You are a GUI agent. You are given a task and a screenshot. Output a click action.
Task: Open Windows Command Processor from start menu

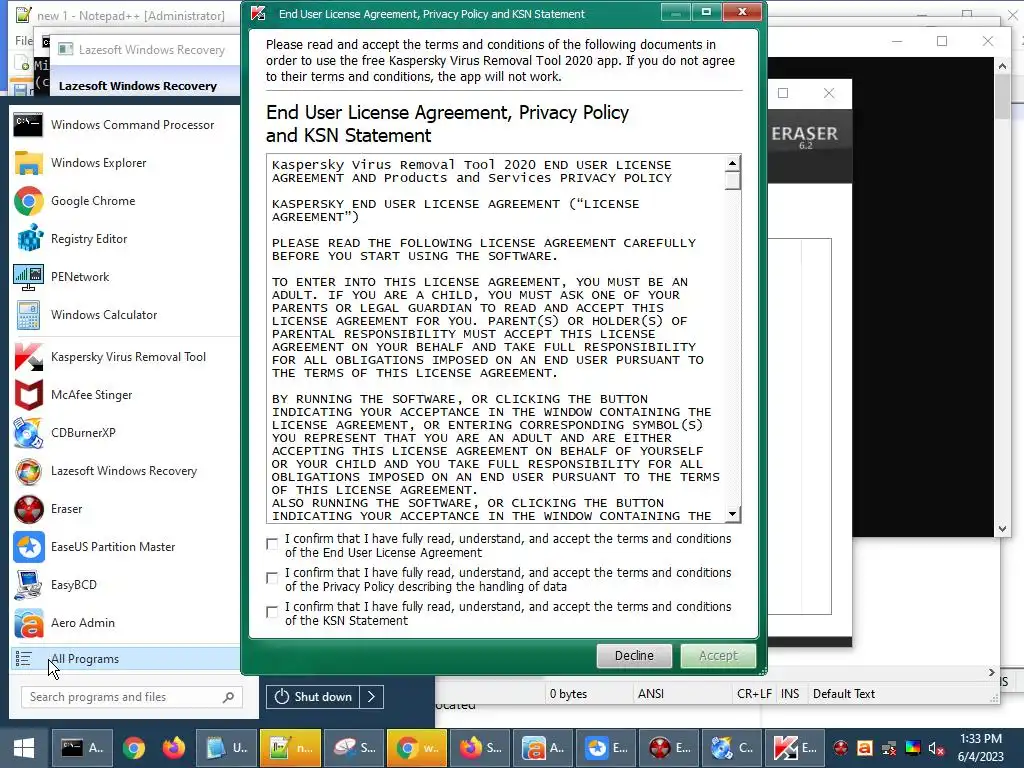125,125
